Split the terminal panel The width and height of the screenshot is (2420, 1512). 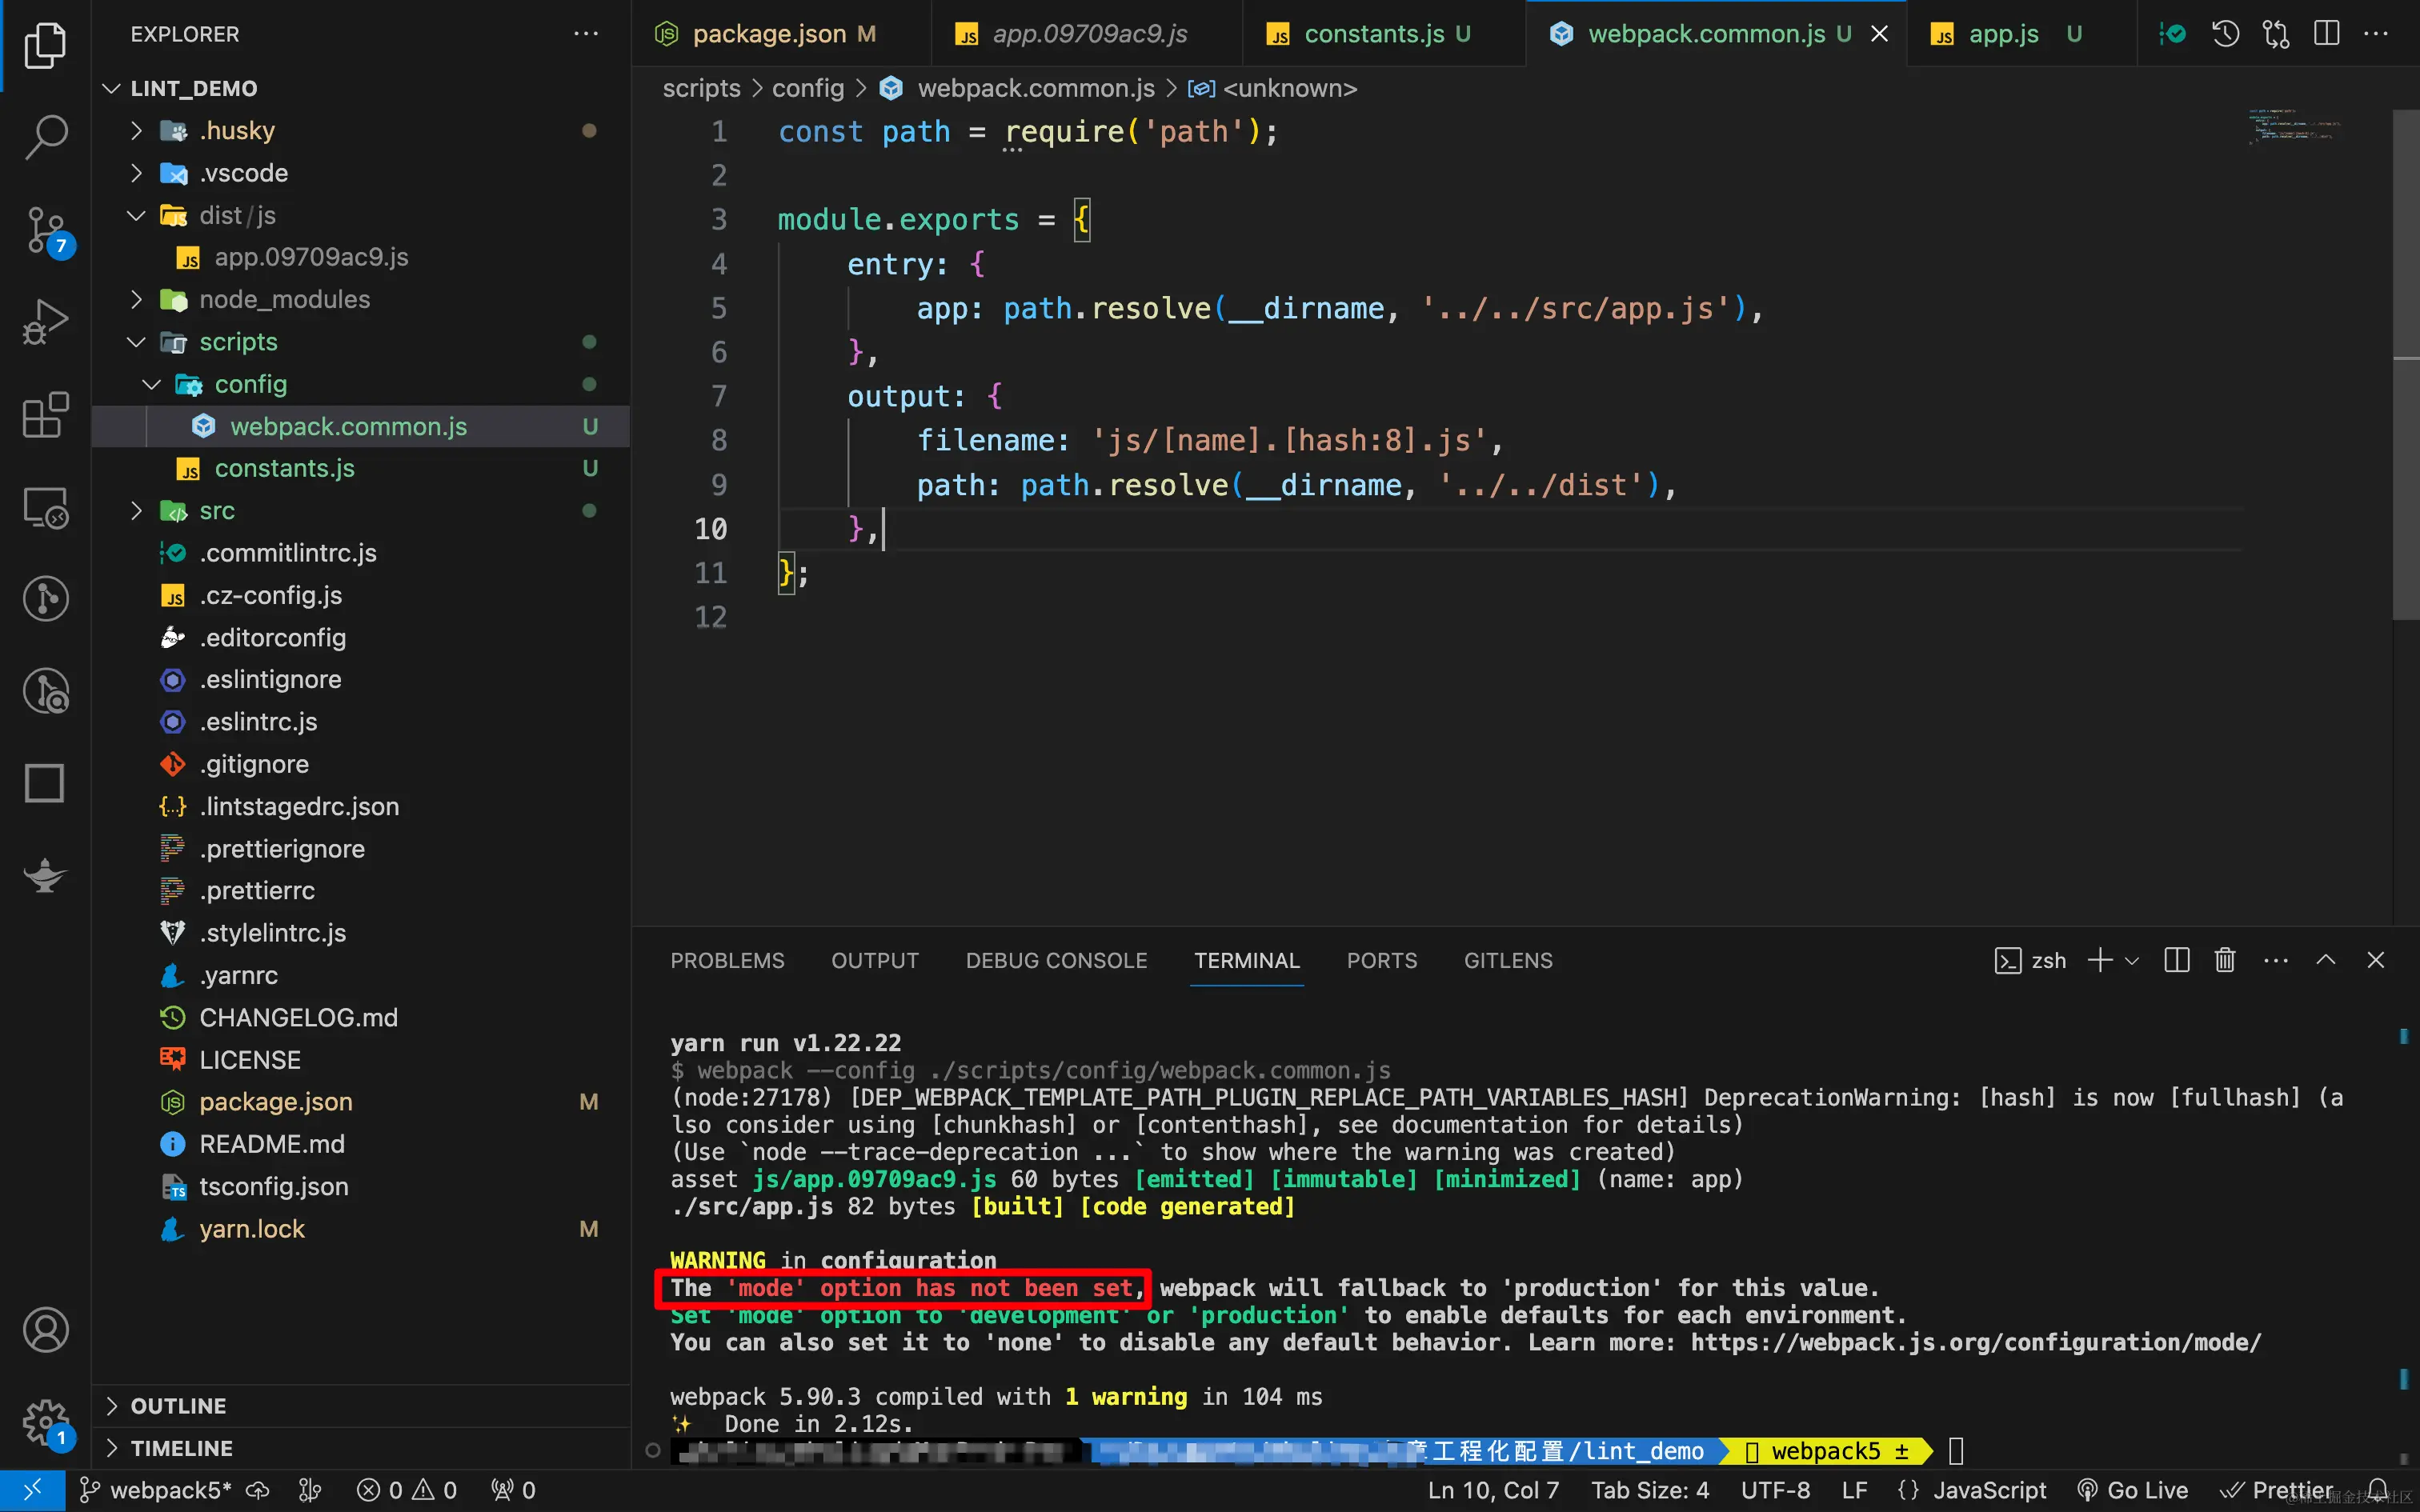point(2177,960)
